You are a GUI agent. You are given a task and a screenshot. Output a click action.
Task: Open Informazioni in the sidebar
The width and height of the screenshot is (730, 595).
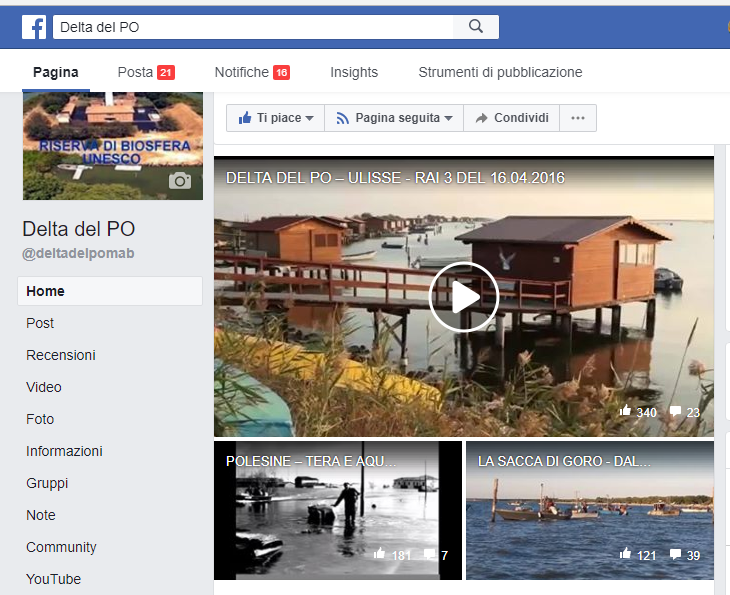(64, 452)
